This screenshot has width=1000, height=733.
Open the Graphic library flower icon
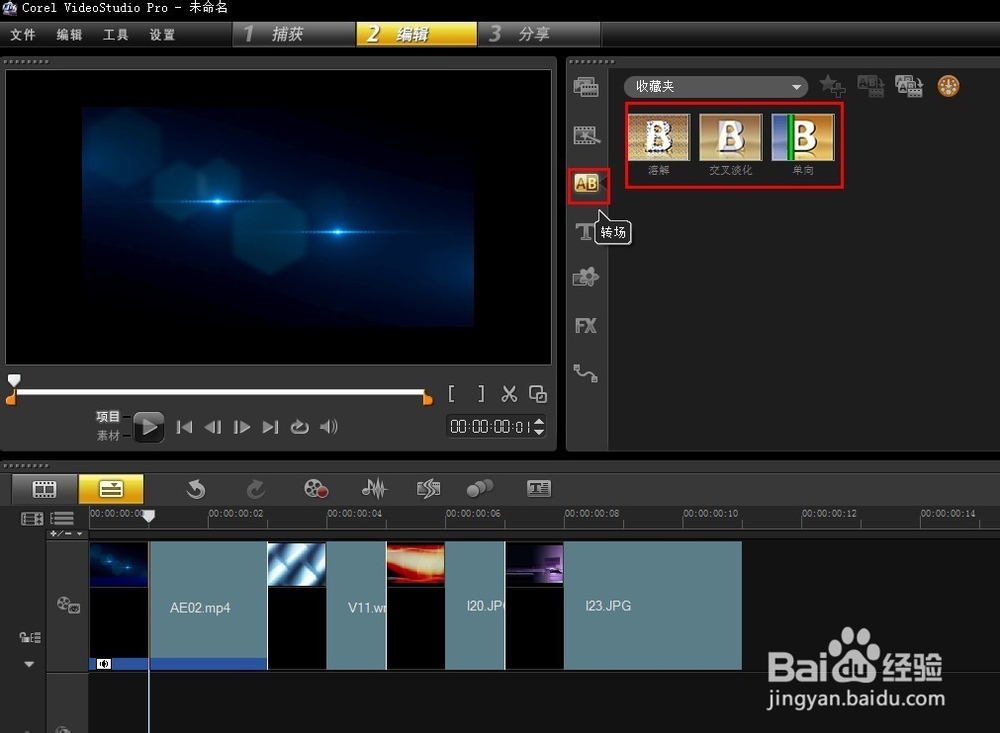pos(585,277)
